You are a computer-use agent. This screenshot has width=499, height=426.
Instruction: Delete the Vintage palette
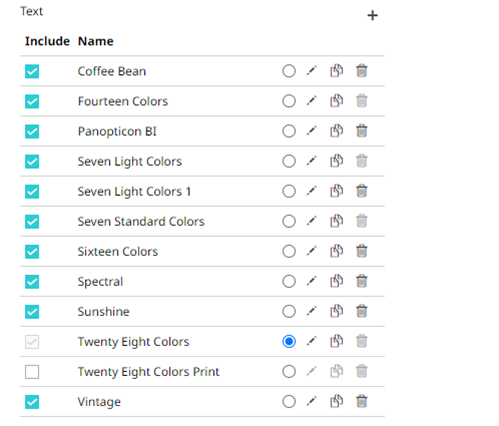pyautogui.click(x=362, y=401)
